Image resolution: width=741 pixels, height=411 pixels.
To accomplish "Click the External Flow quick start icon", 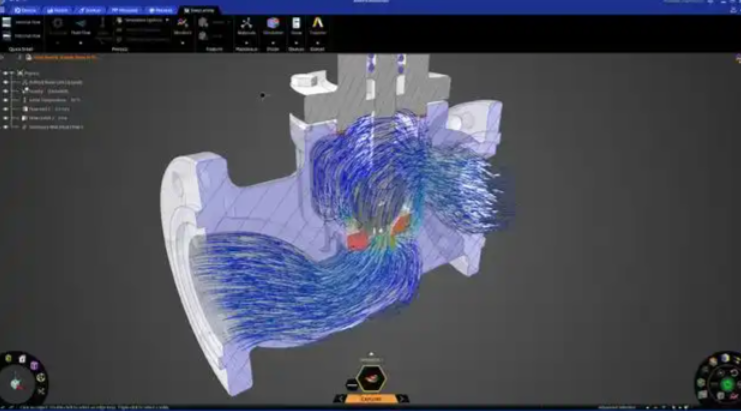I will [x=8, y=36].
